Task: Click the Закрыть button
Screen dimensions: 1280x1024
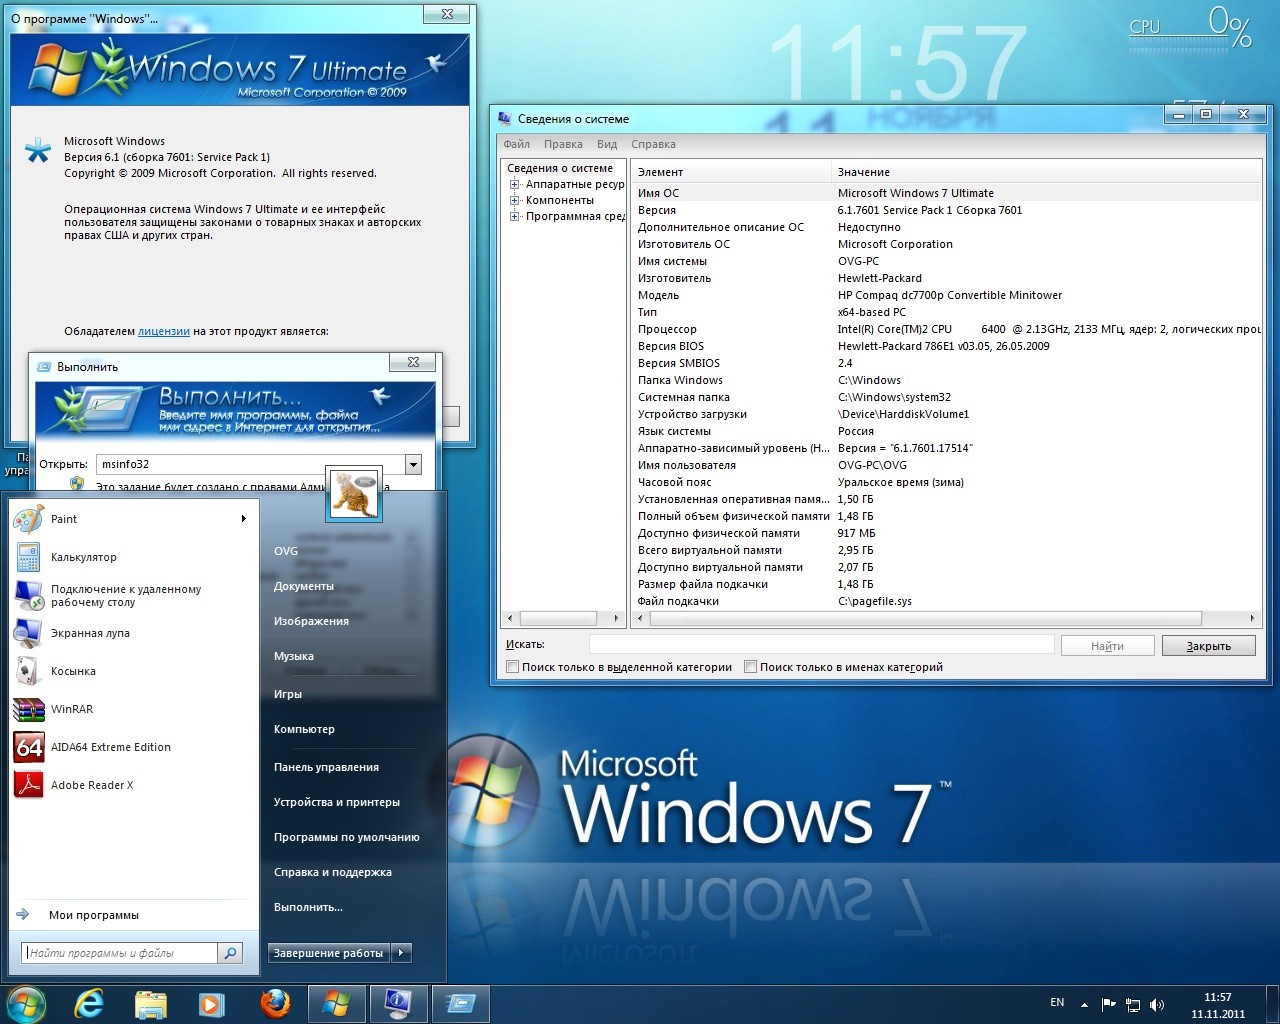Action: [x=1209, y=646]
